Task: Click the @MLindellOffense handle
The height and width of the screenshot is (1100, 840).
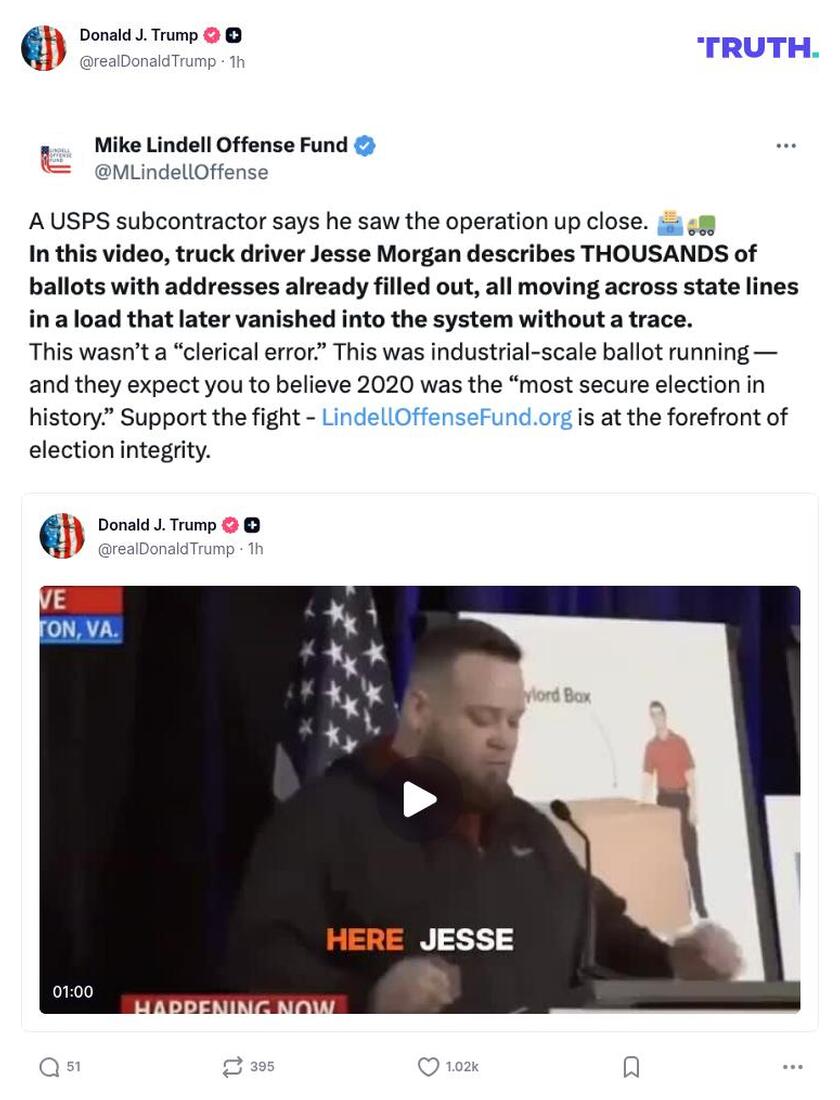Action: [x=181, y=173]
